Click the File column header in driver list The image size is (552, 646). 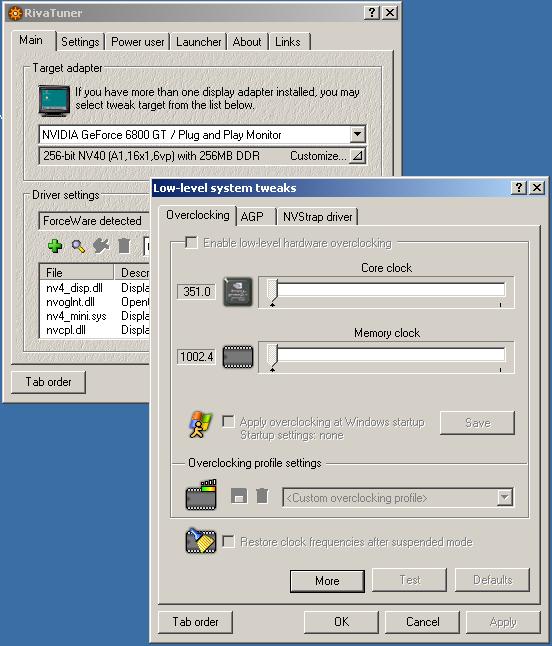(76, 272)
